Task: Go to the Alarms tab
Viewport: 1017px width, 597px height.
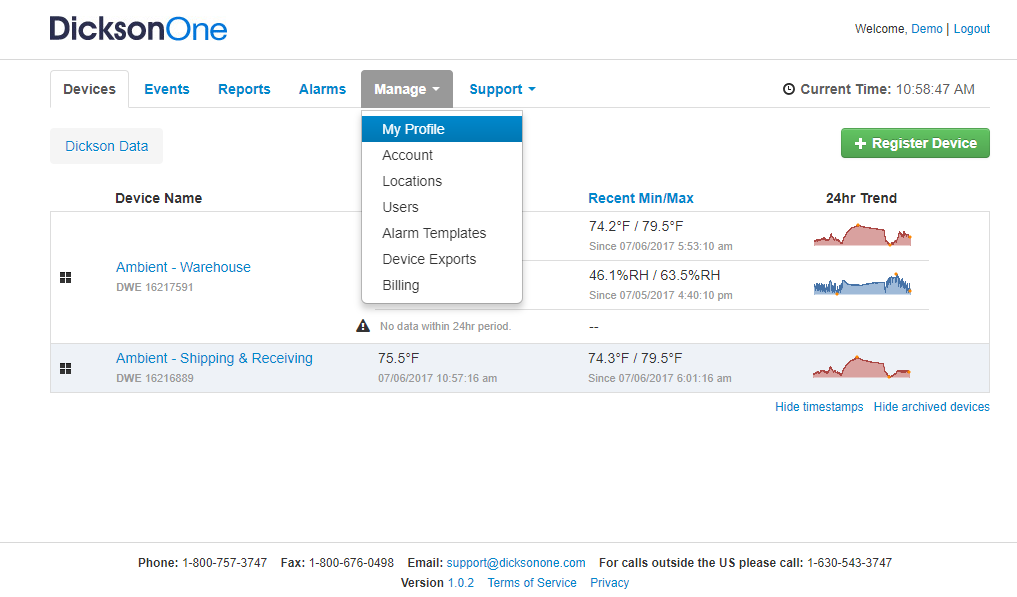Action: coord(322,89)
